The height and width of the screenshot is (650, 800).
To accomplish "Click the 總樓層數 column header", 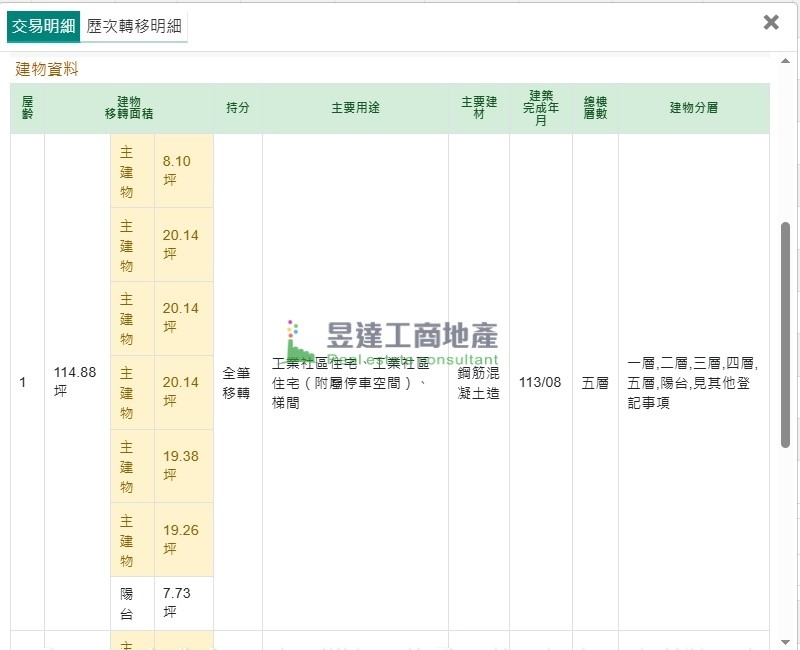I will (595, 108).
